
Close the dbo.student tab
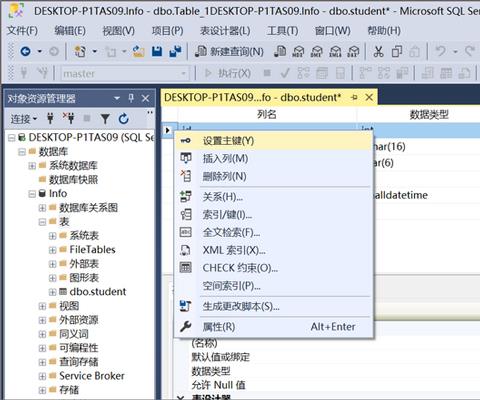click(x=369, y=97)
